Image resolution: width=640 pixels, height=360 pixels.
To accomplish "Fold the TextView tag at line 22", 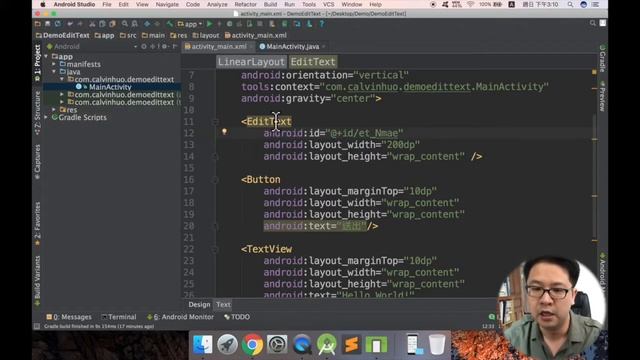I will pos(215,249).
